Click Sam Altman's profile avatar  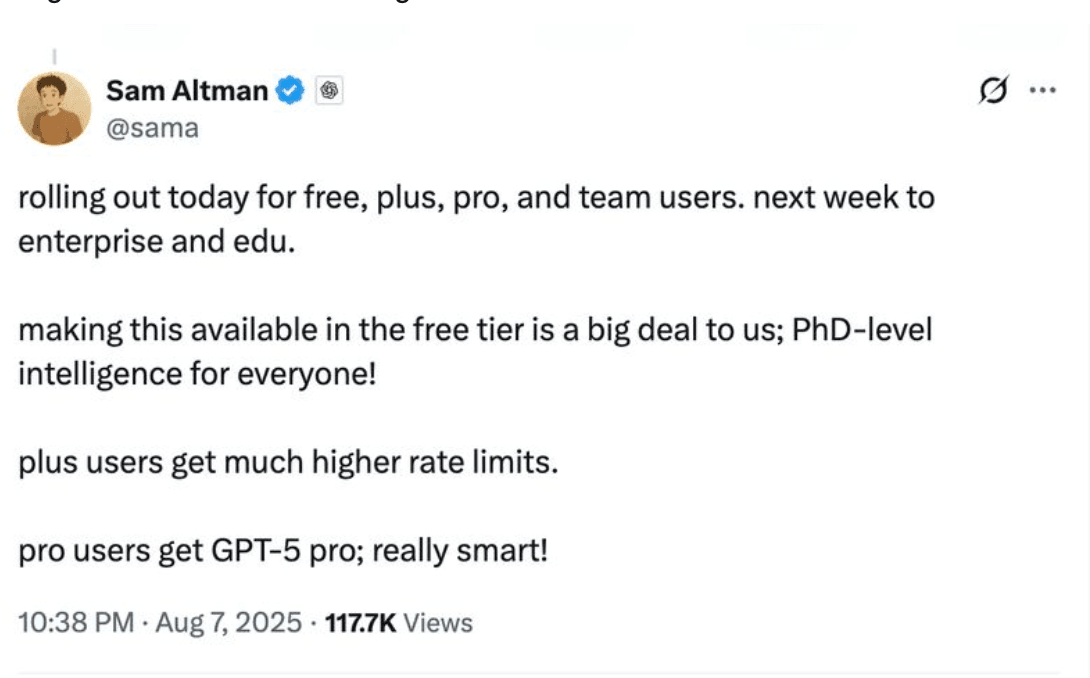tap(54, 109)
